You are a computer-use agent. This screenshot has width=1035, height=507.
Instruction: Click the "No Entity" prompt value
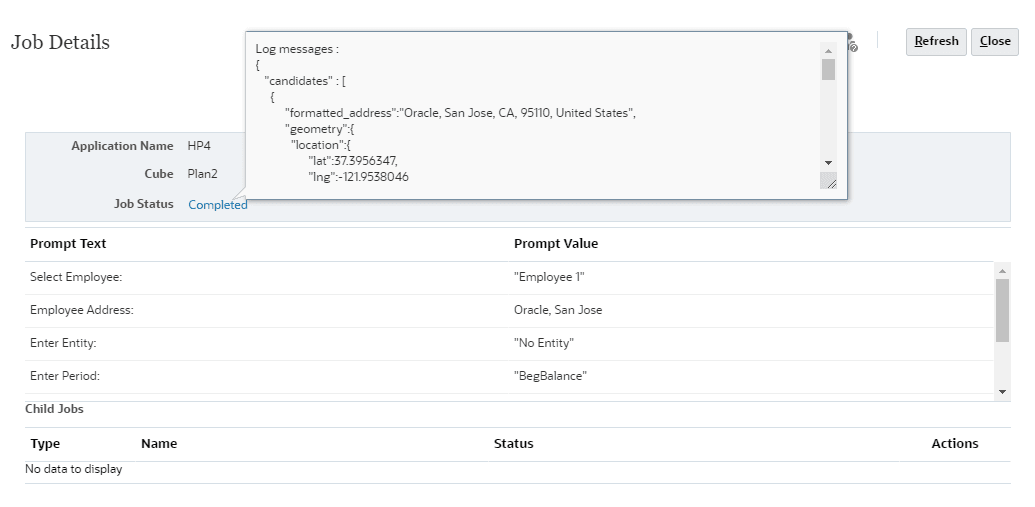coord(544,343)
